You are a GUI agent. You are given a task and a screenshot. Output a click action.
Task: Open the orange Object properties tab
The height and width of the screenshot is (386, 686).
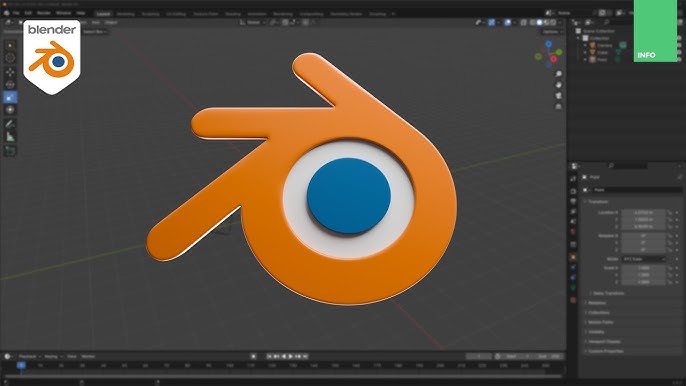coord(574,257)
